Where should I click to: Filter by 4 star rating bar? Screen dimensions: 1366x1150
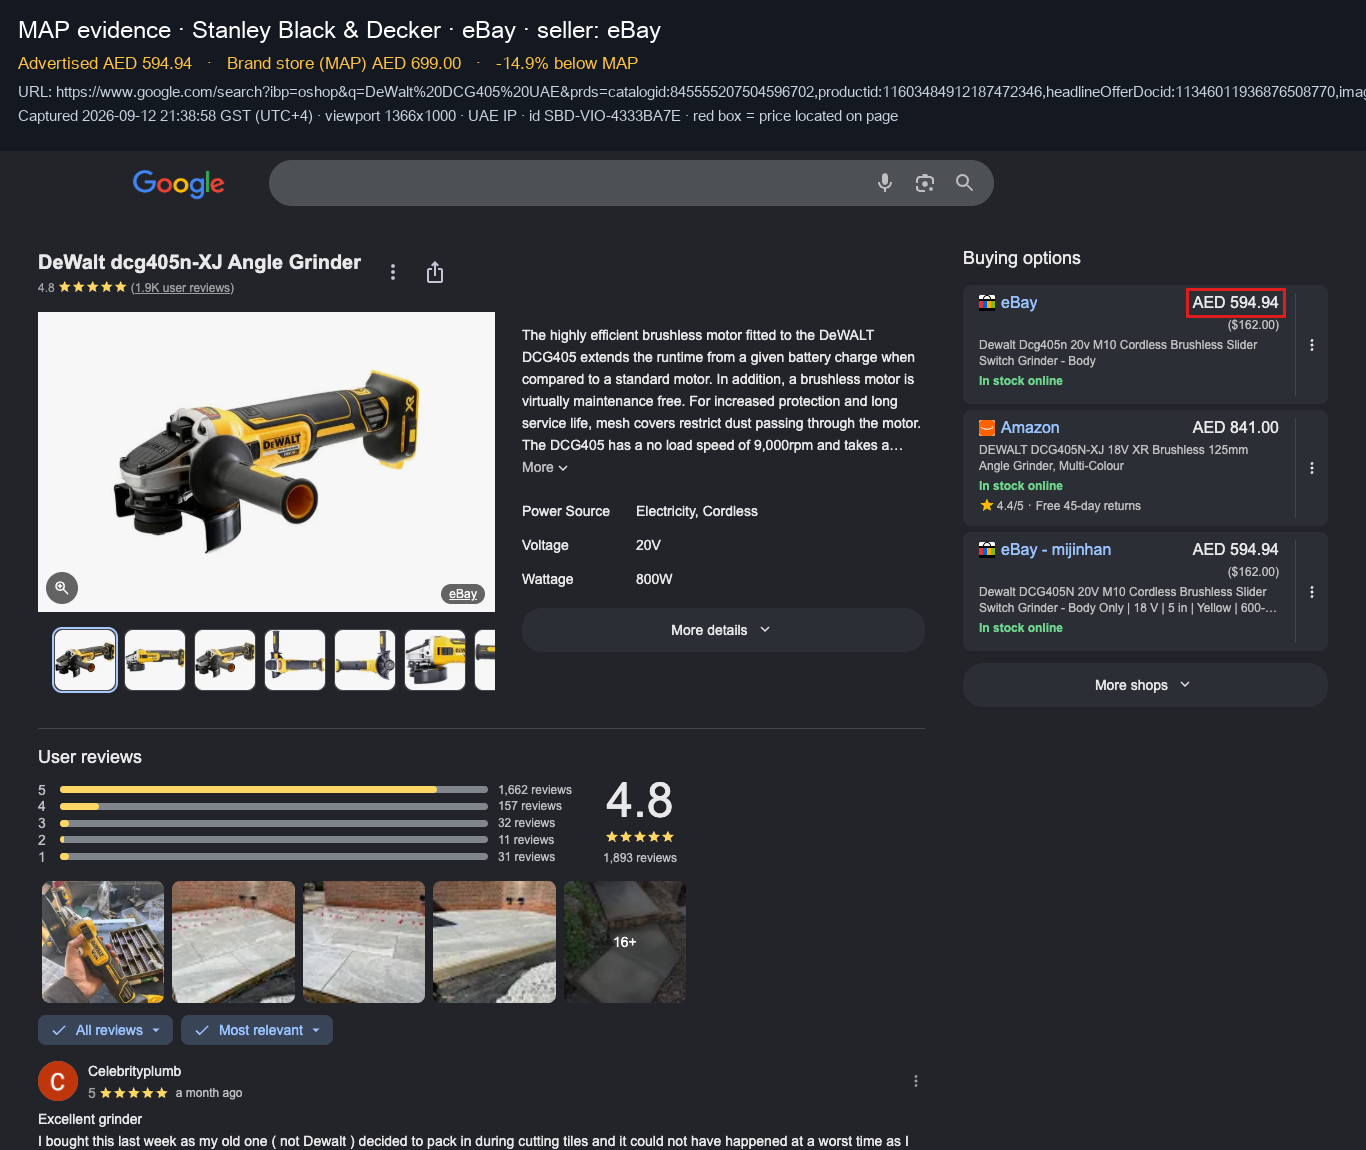274,806
